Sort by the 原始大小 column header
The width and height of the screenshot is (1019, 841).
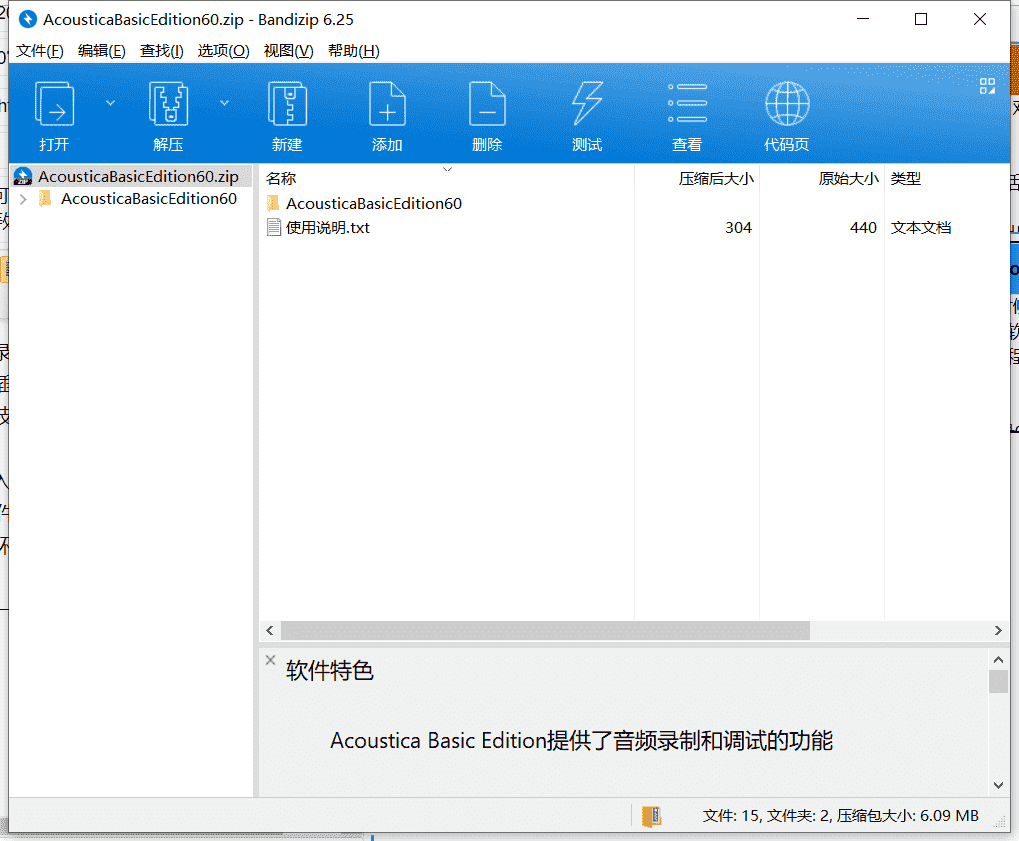pos(848,178)
